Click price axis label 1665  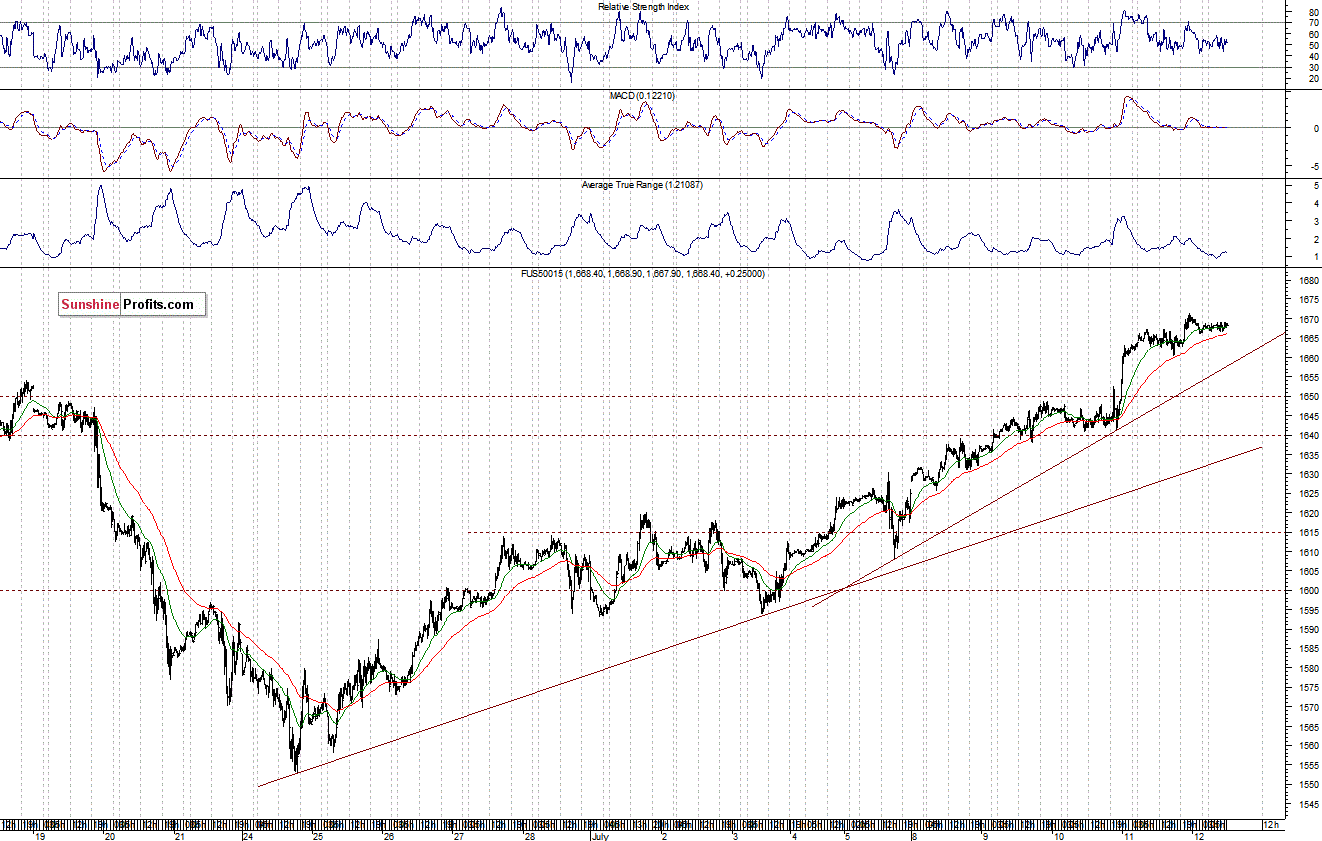point(1308,339)
